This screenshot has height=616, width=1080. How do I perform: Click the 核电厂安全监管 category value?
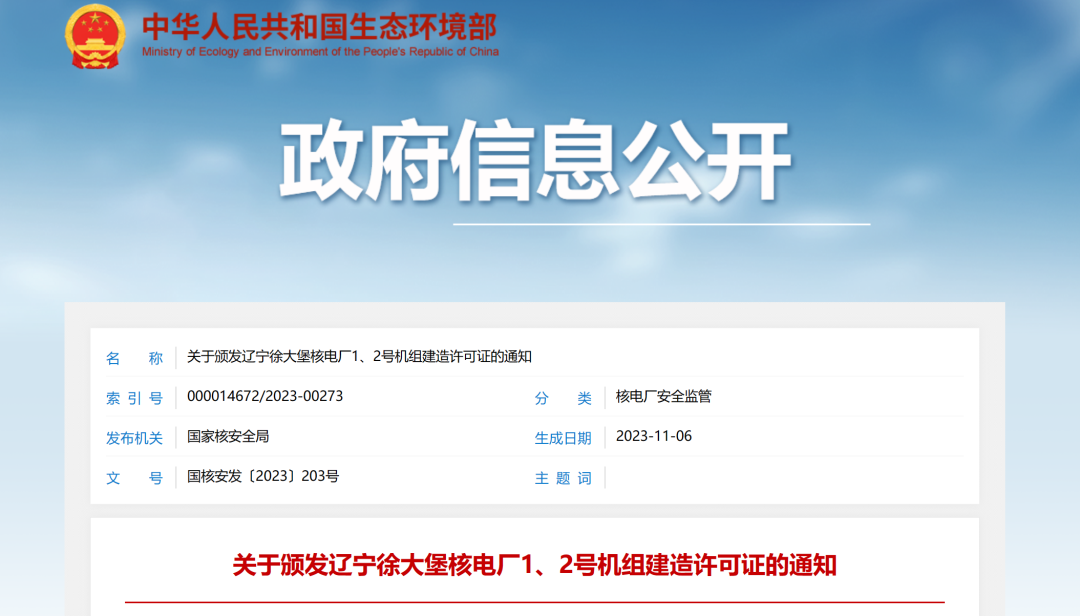coord(664,397)
